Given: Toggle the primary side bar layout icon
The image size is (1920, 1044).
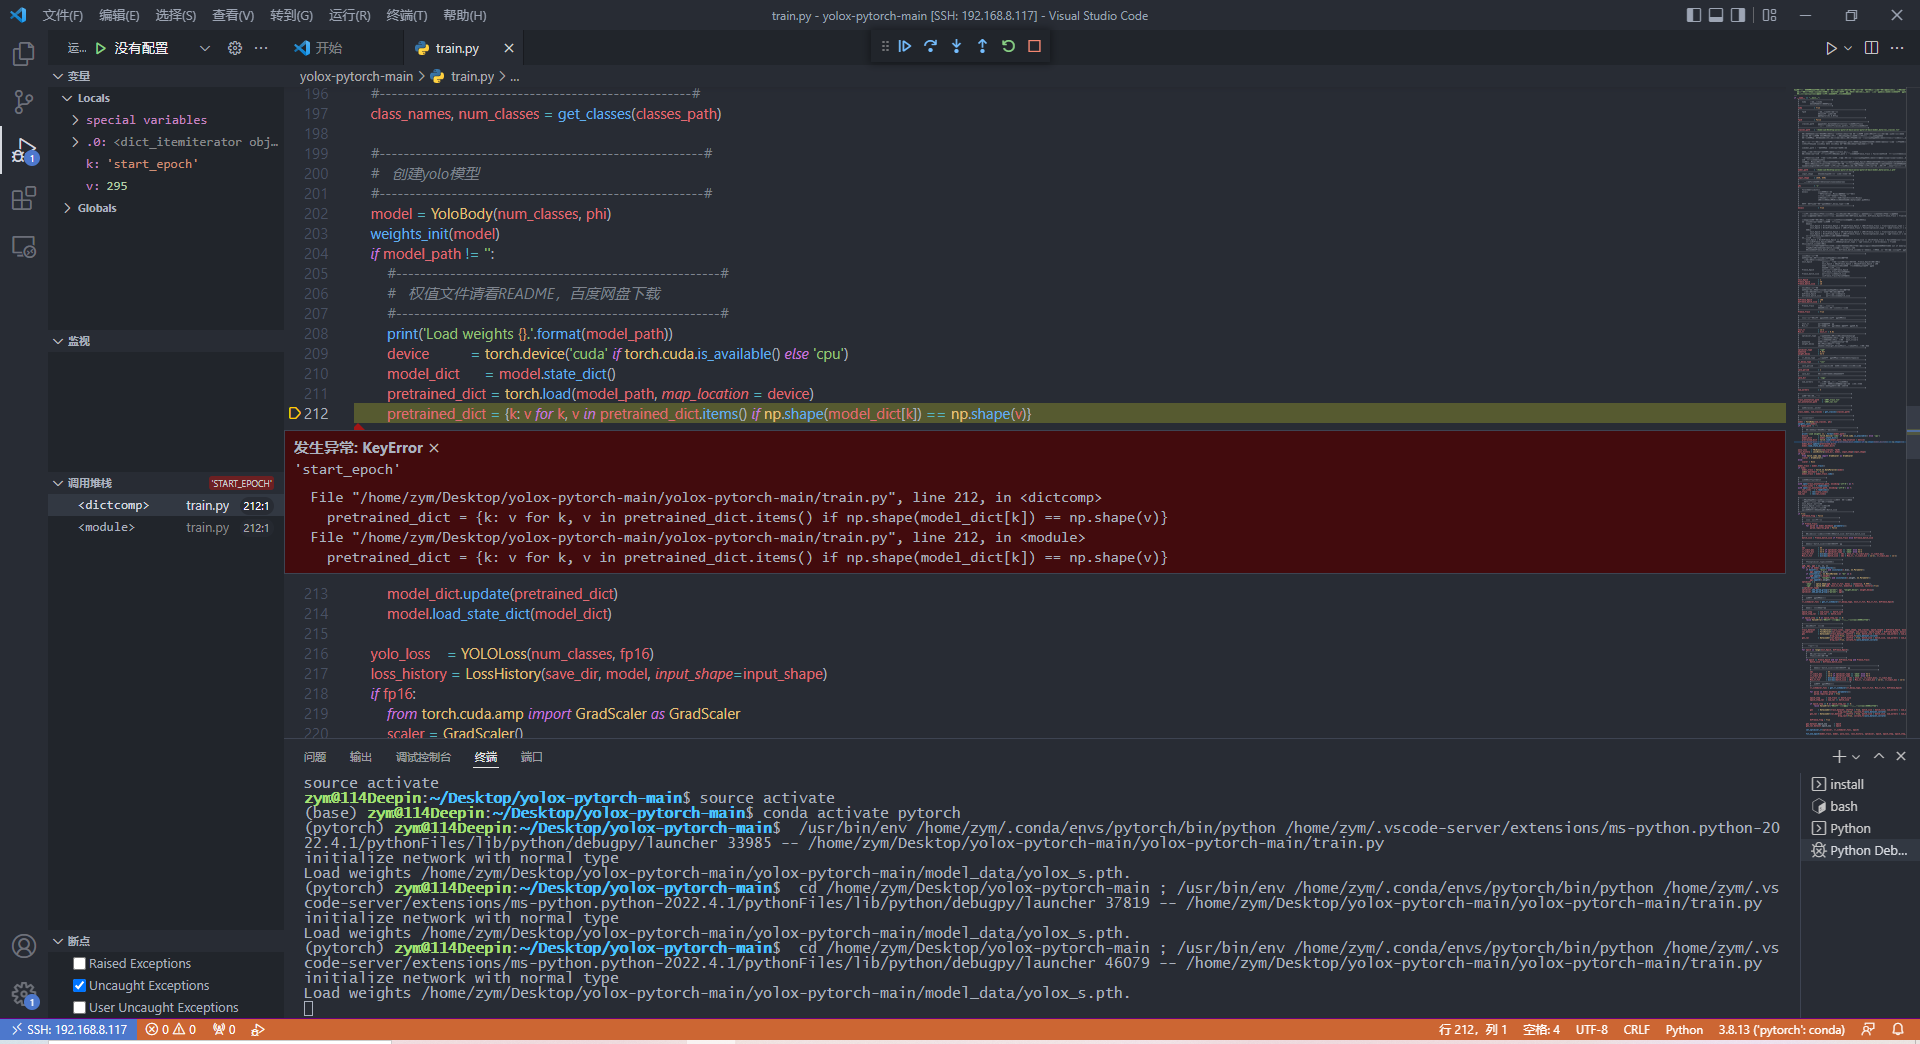Looking at the screenshot, I should [1694, 15].
